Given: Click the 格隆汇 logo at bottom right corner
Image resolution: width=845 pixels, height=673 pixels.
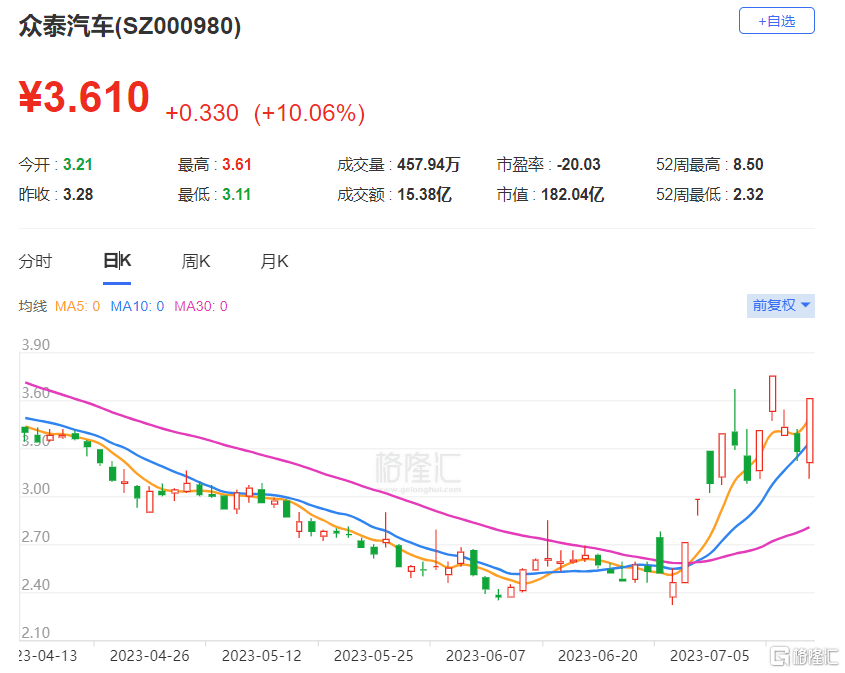Looking at the screenshot, I should (x=801, y=655).
